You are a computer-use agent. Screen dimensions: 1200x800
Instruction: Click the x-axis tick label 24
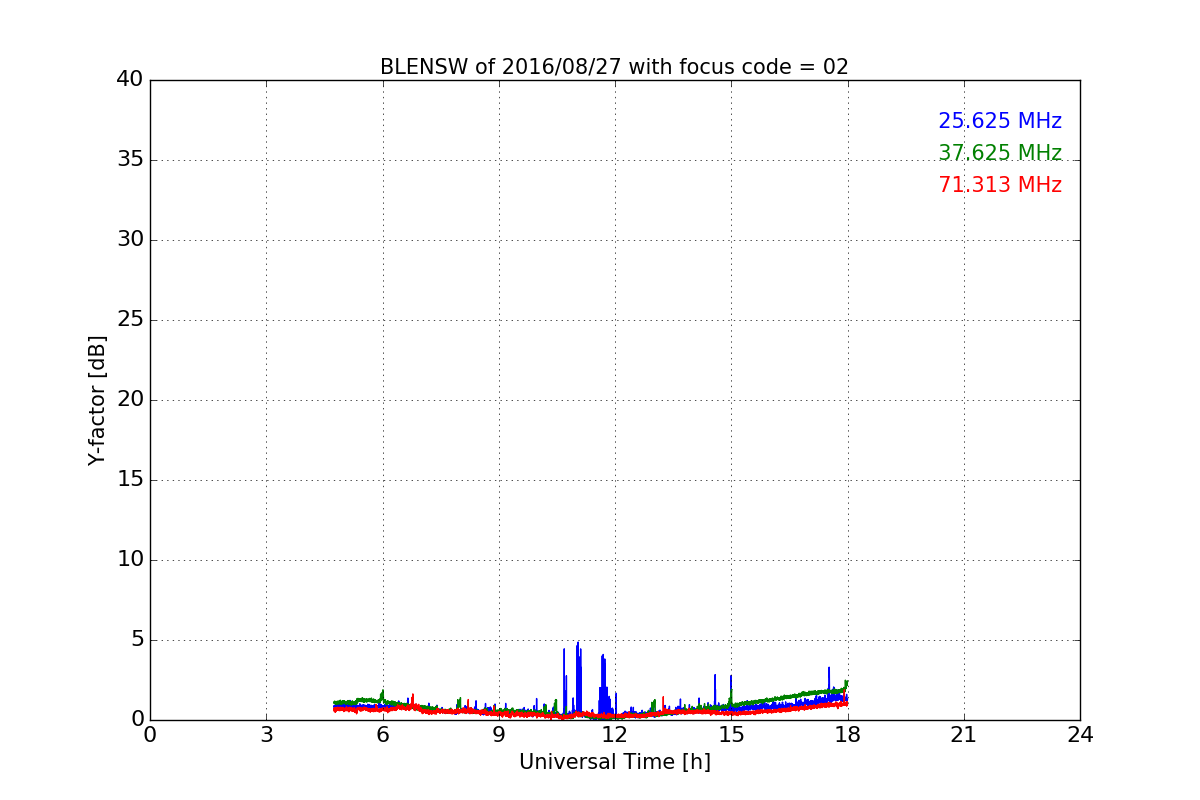coord(1080,734)
